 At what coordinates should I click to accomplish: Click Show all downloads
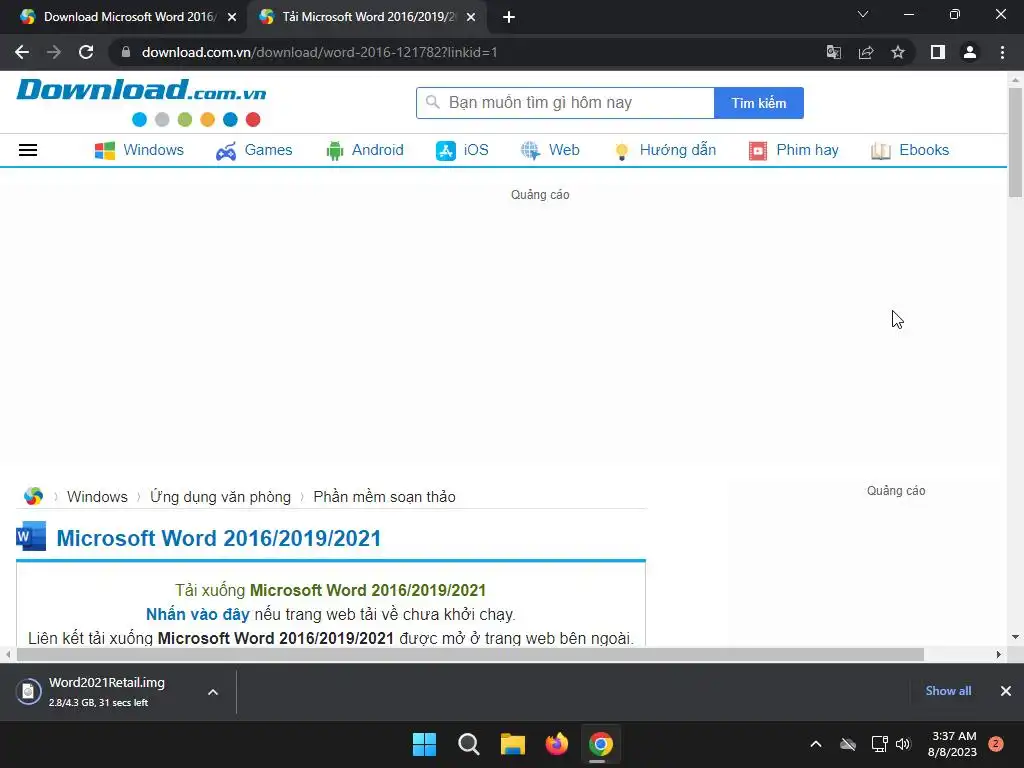coord(948,691)
